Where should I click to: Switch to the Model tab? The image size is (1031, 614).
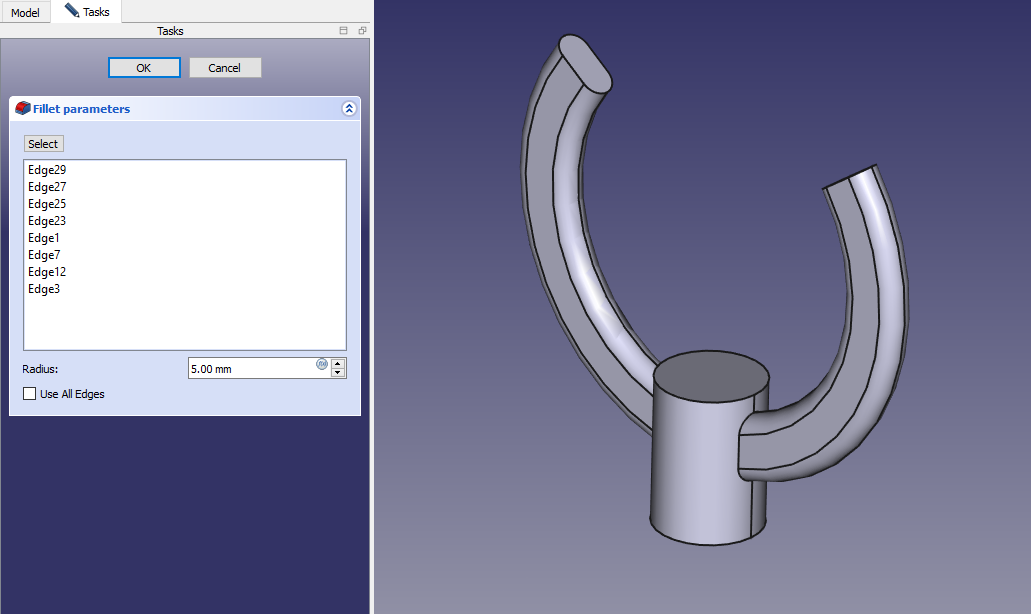tap(25, 12)
